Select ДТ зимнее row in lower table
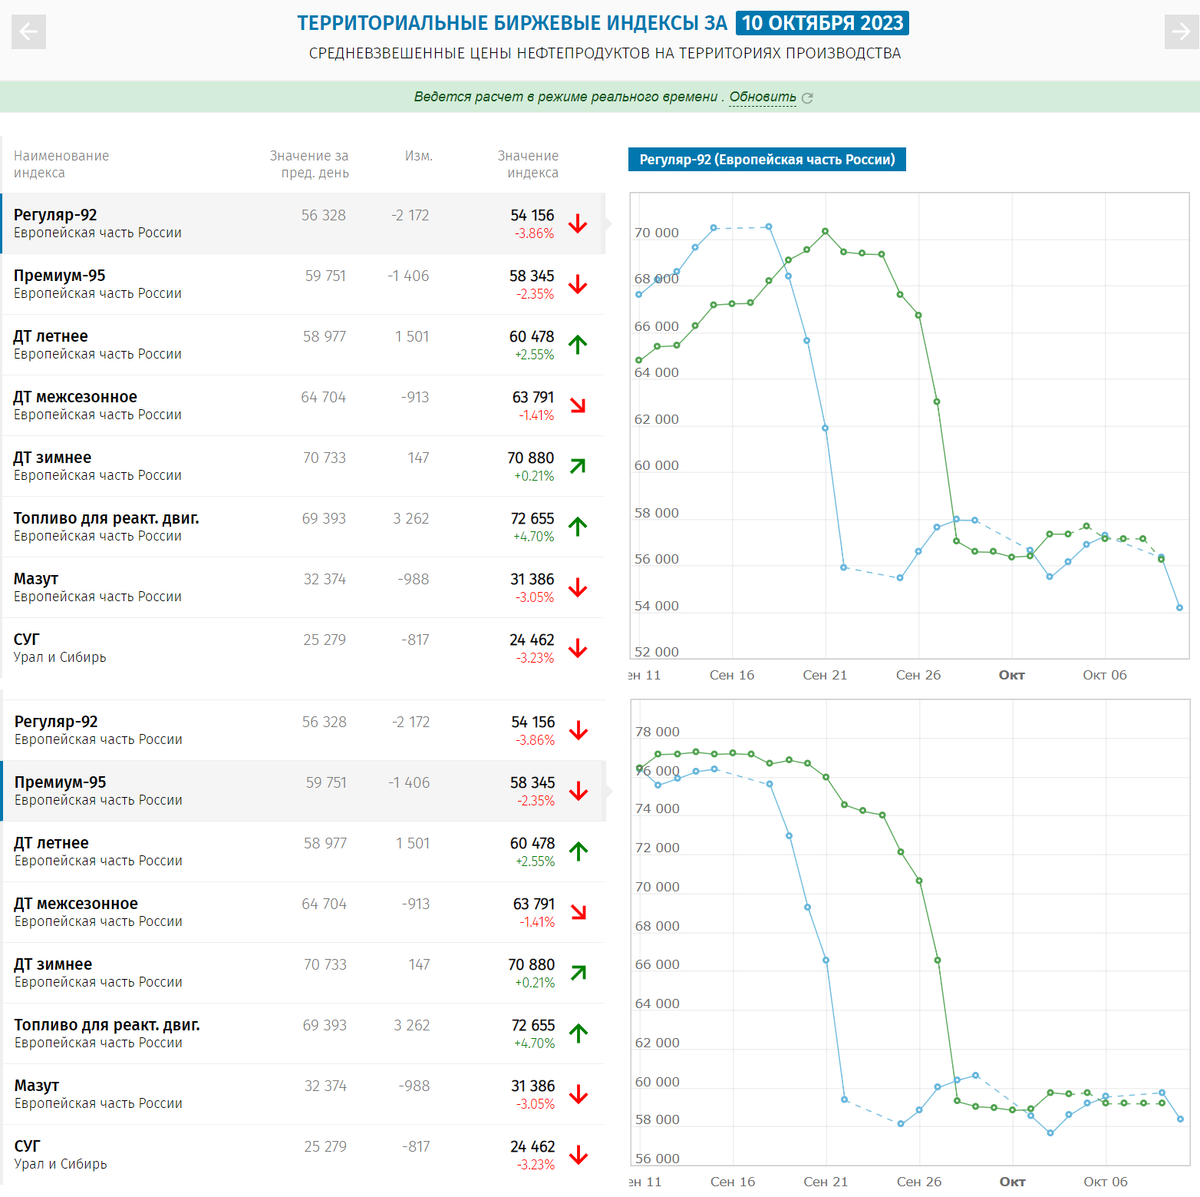The image size is (1200, 1197). point(303,973)
